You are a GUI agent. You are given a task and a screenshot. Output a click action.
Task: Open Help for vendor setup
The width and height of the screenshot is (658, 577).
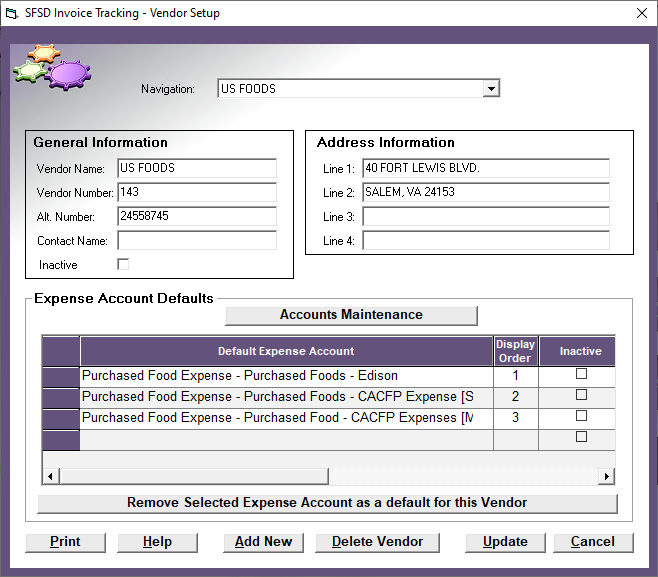157,542
